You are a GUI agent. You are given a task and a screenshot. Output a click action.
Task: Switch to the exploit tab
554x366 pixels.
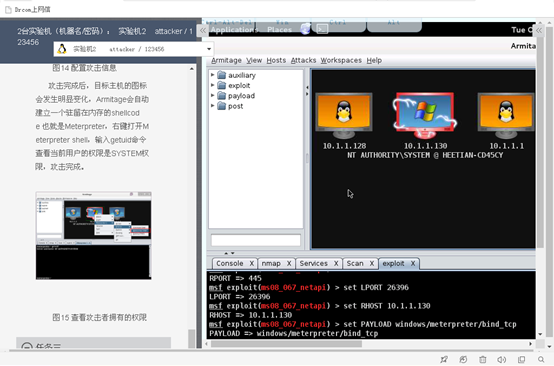pos(393,264)
